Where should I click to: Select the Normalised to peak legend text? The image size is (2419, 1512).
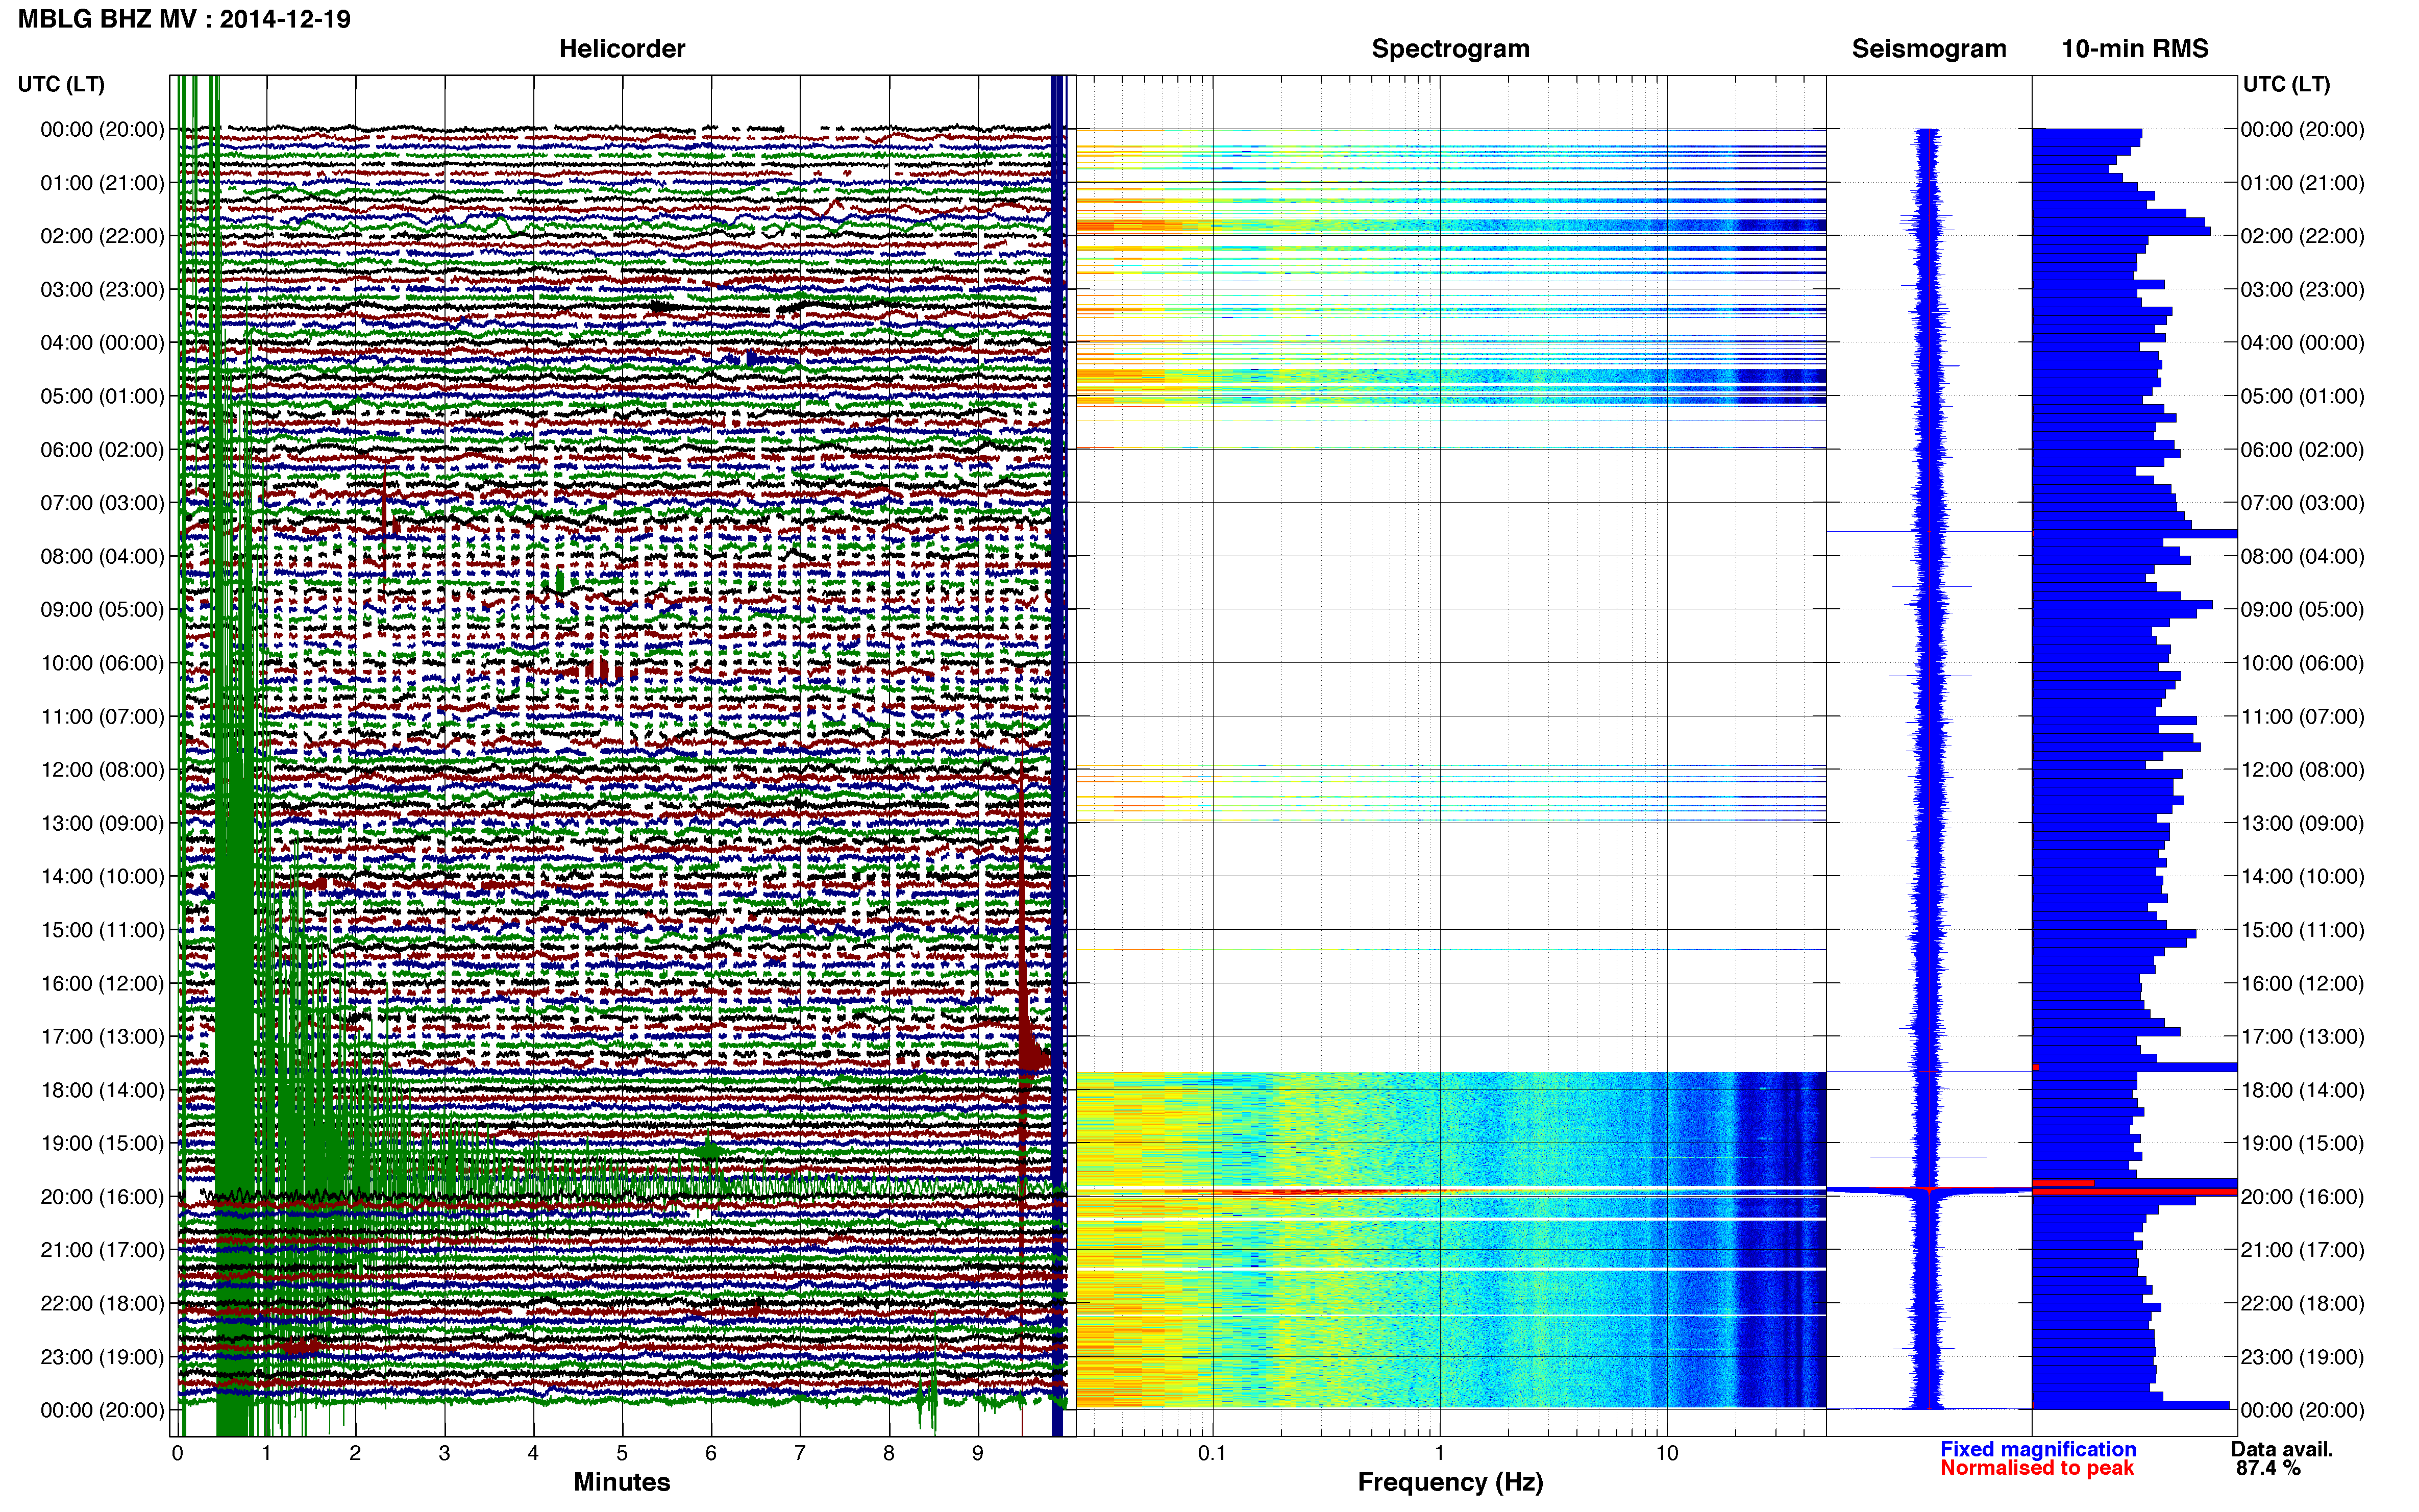click(2037, 1468)
